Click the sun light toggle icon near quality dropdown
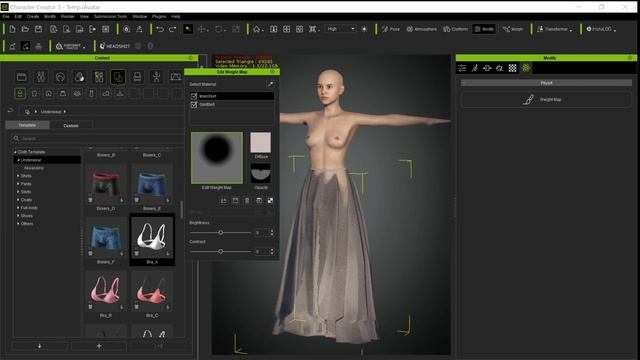The height and width of the screenshot is (360, 640). coord(364,29)
